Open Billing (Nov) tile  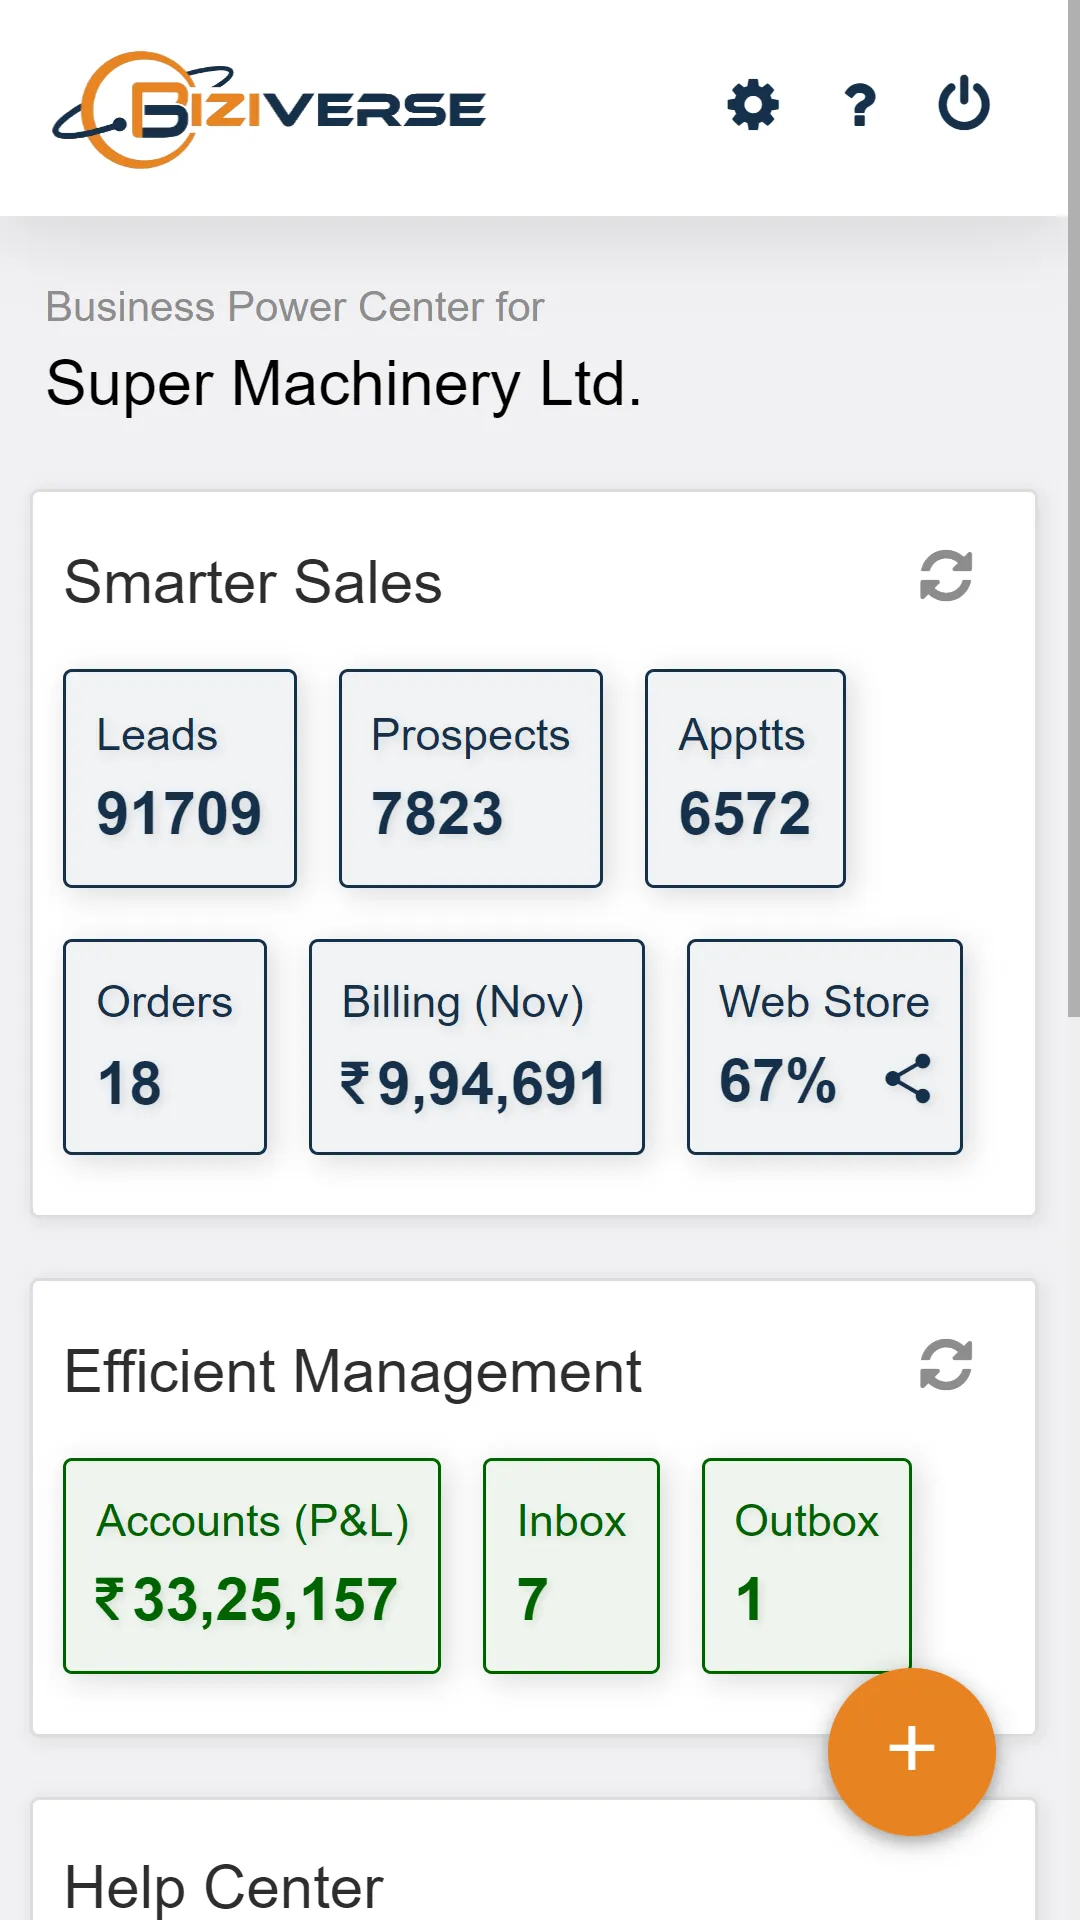point(476,1047)
